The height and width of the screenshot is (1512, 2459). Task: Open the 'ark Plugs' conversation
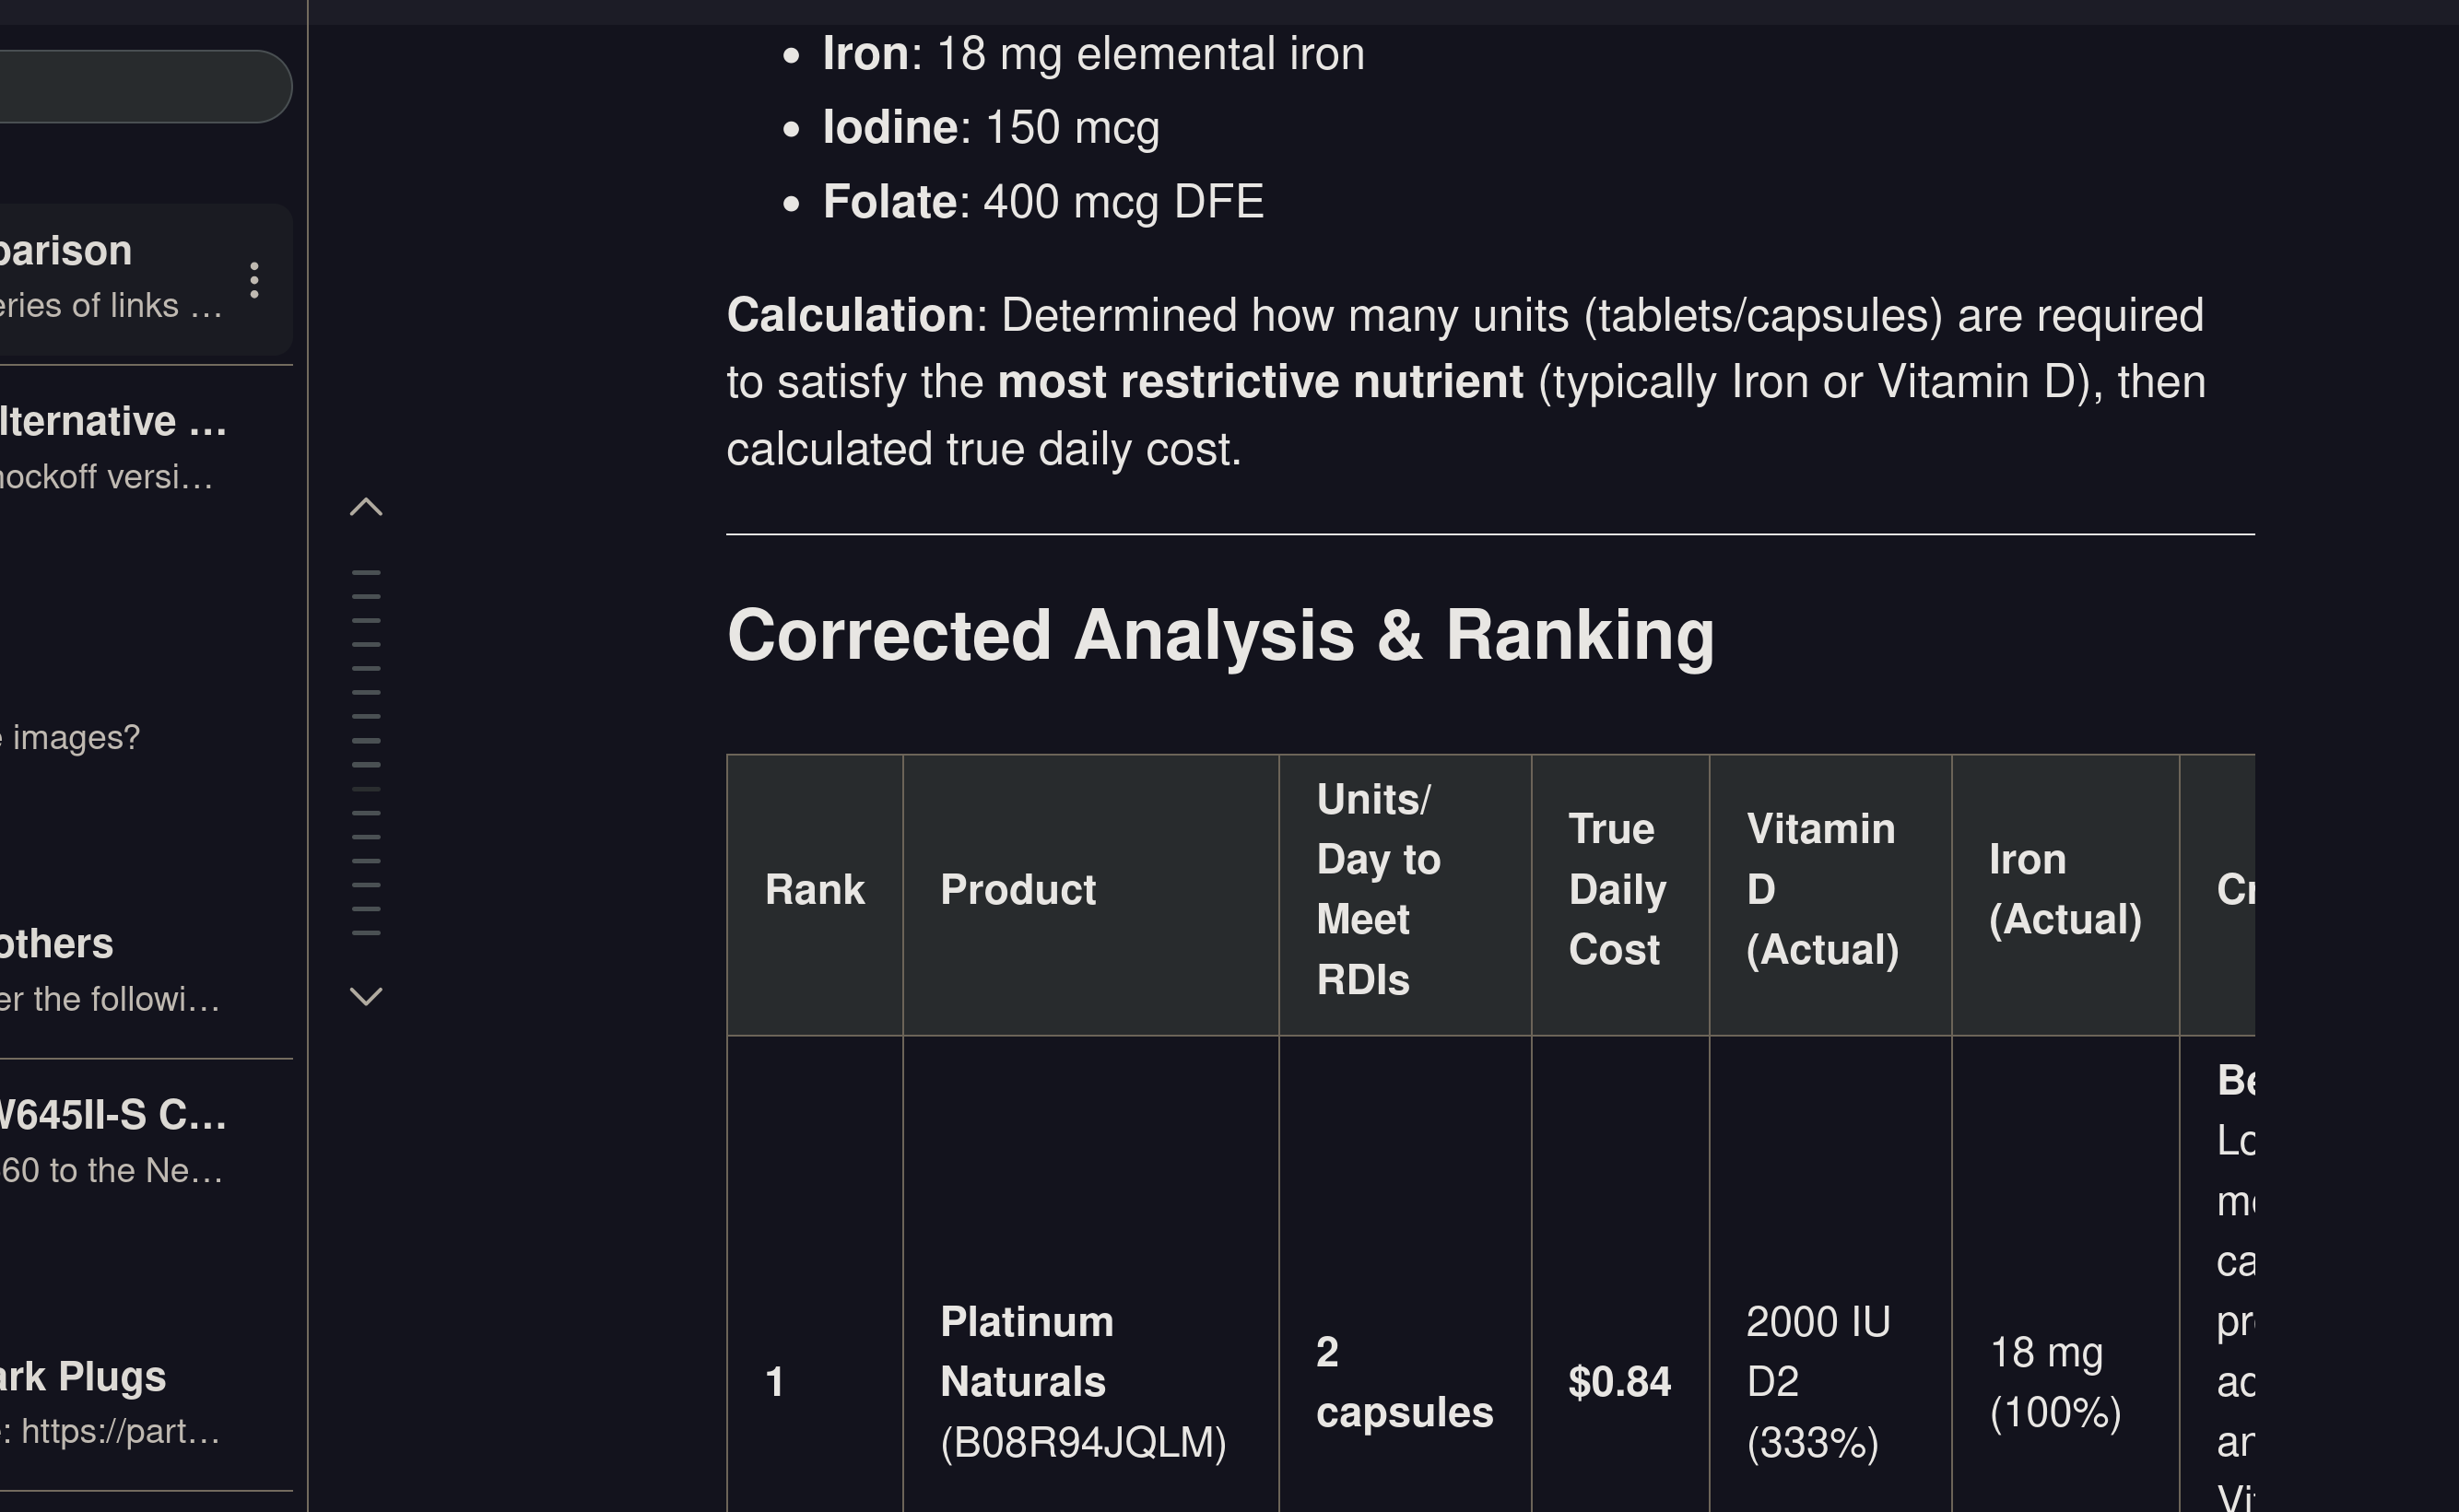[x=100, y=1402]
